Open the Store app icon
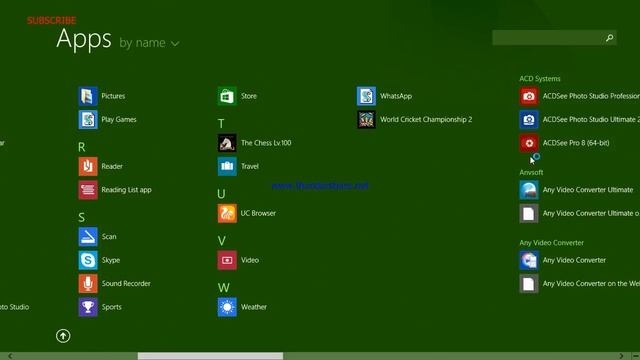The image size is (640, 360). click(227, 96)
